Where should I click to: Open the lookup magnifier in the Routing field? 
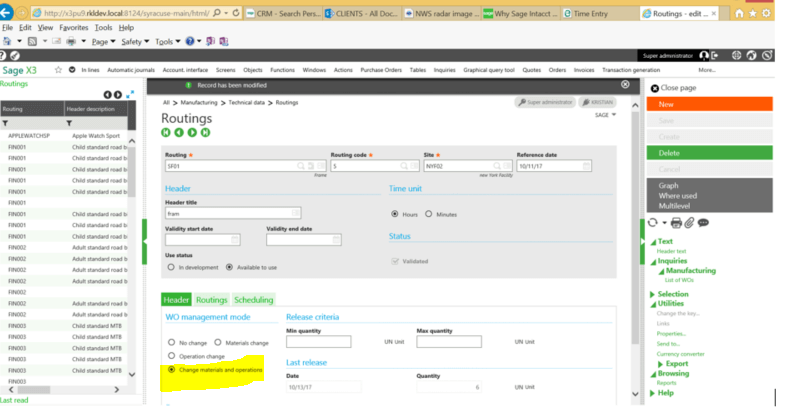point(298,167)
